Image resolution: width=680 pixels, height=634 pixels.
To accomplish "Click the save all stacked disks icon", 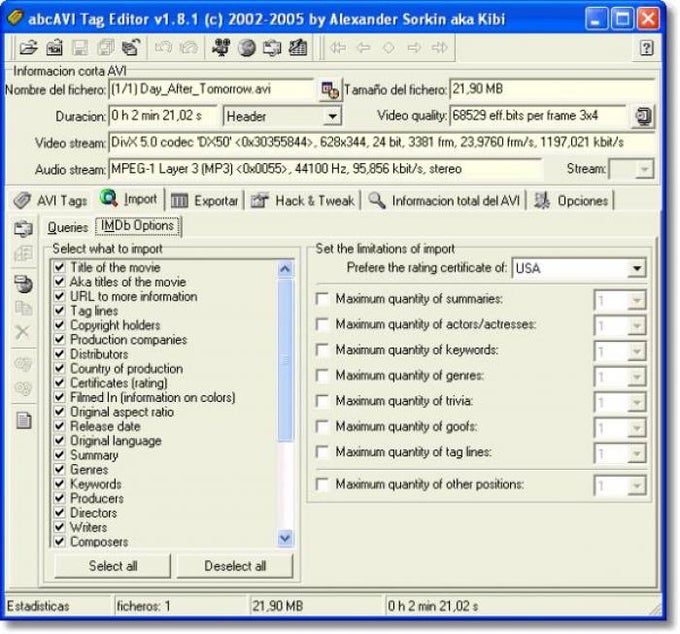I will (x=105, y=47).
